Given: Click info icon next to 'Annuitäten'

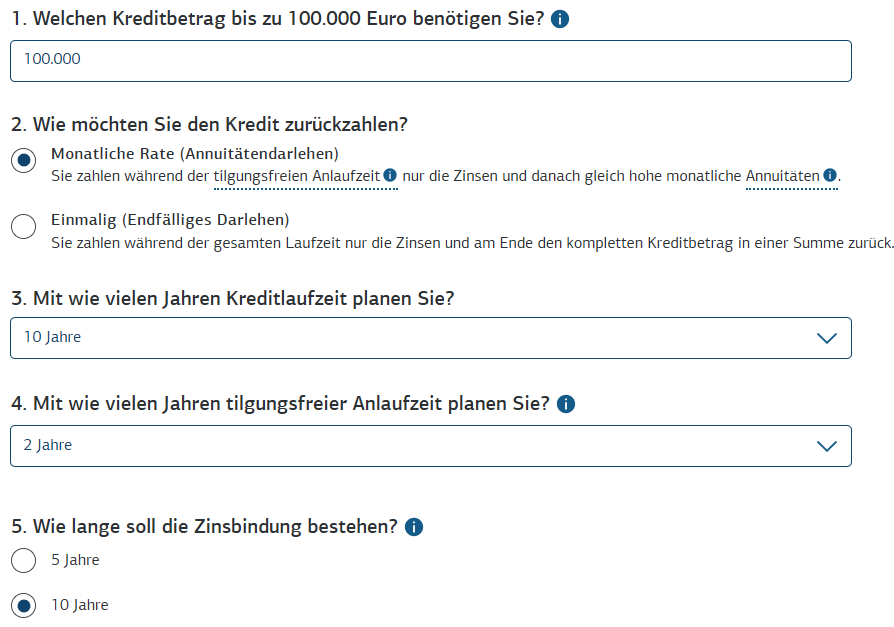Looking at the screenshot, I should (830, 176).
